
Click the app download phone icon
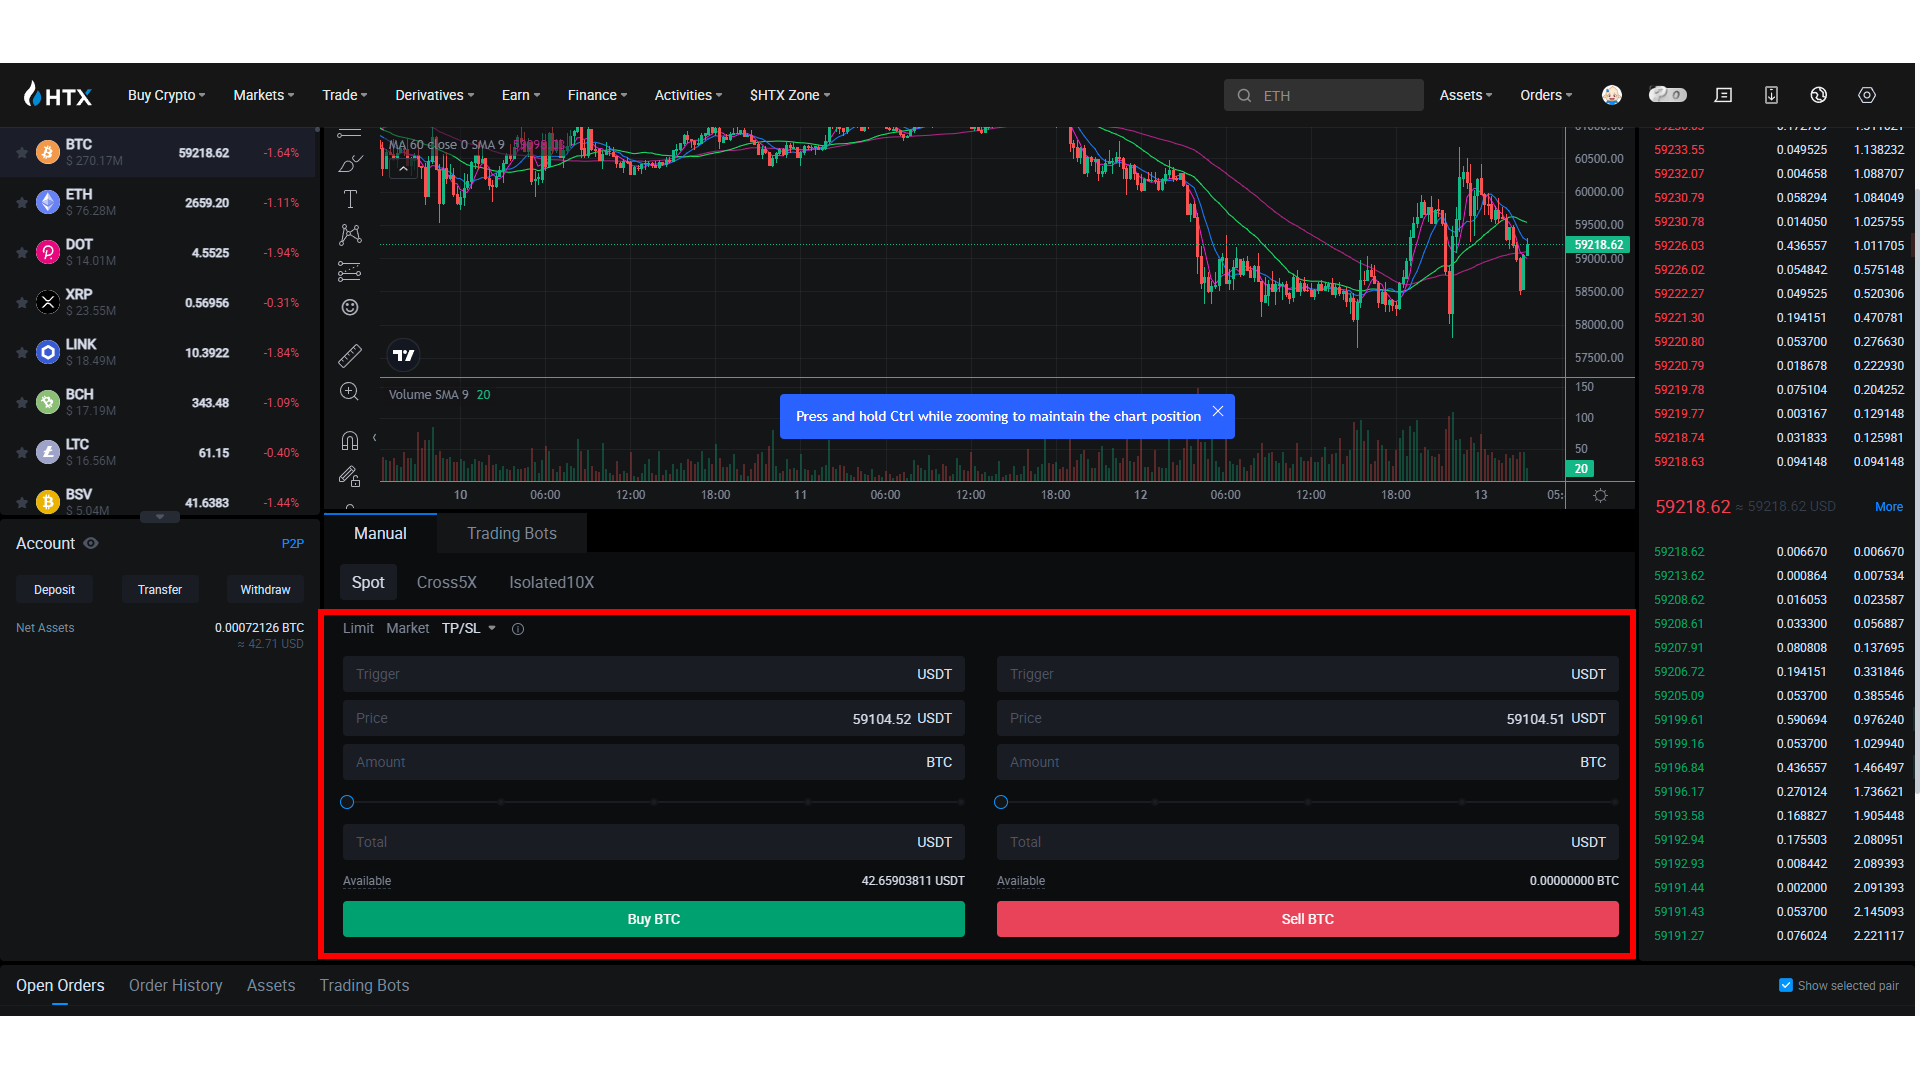click(1771, 95)
